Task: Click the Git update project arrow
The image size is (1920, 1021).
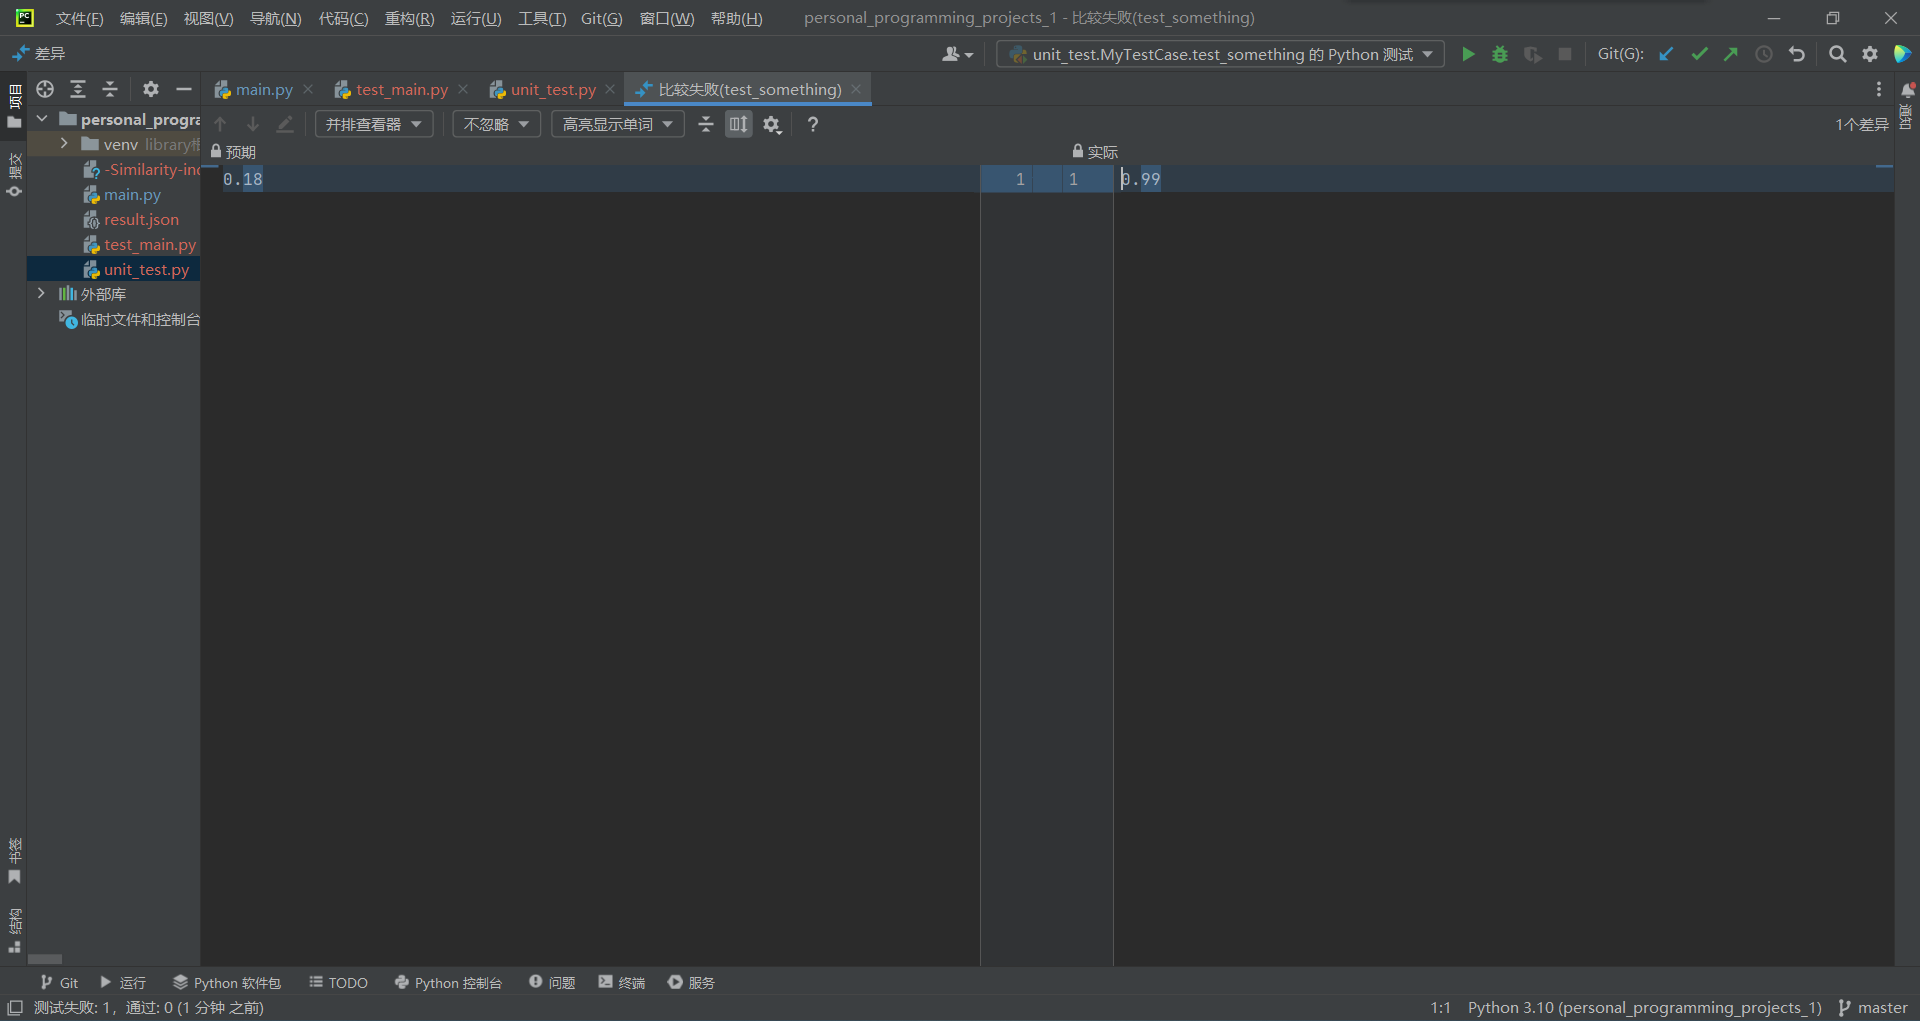Action: [1666, 54]
